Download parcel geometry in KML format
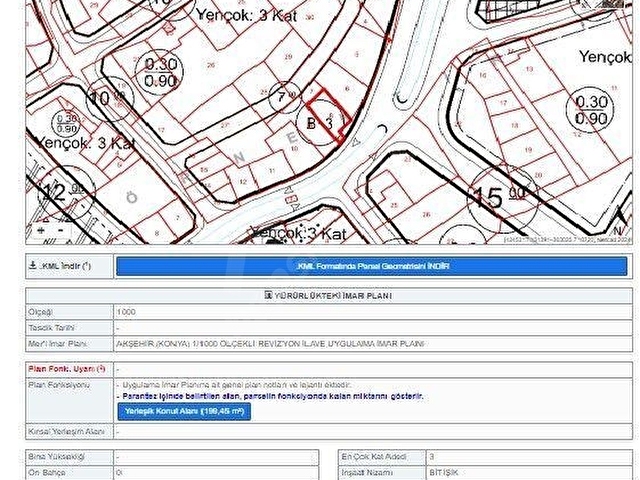 click(x=371, y=266)
